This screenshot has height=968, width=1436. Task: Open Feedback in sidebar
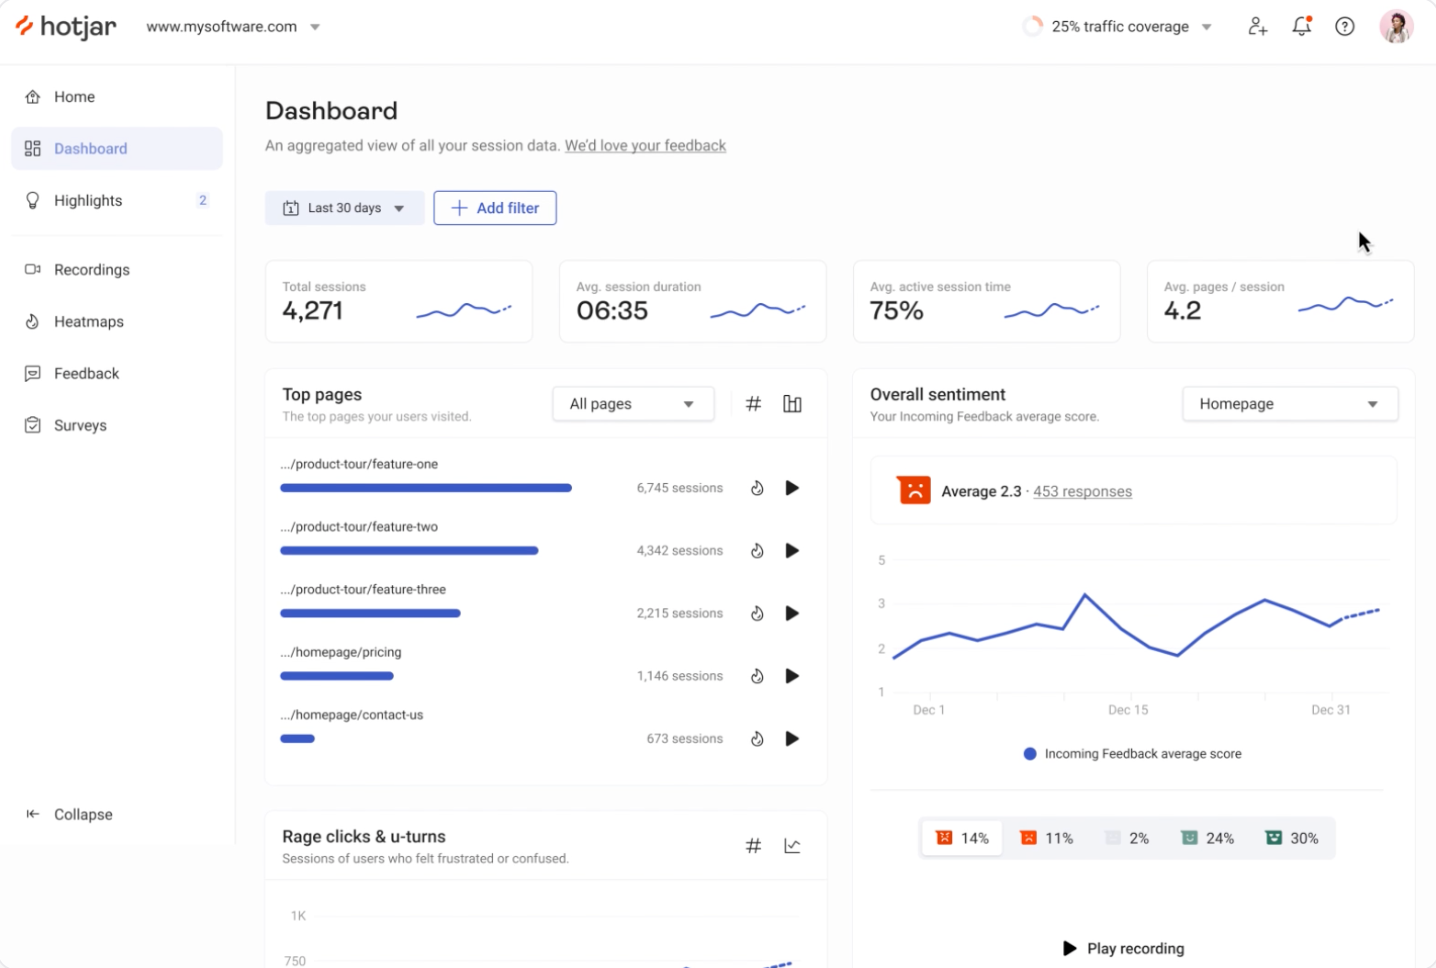(117, 374)
